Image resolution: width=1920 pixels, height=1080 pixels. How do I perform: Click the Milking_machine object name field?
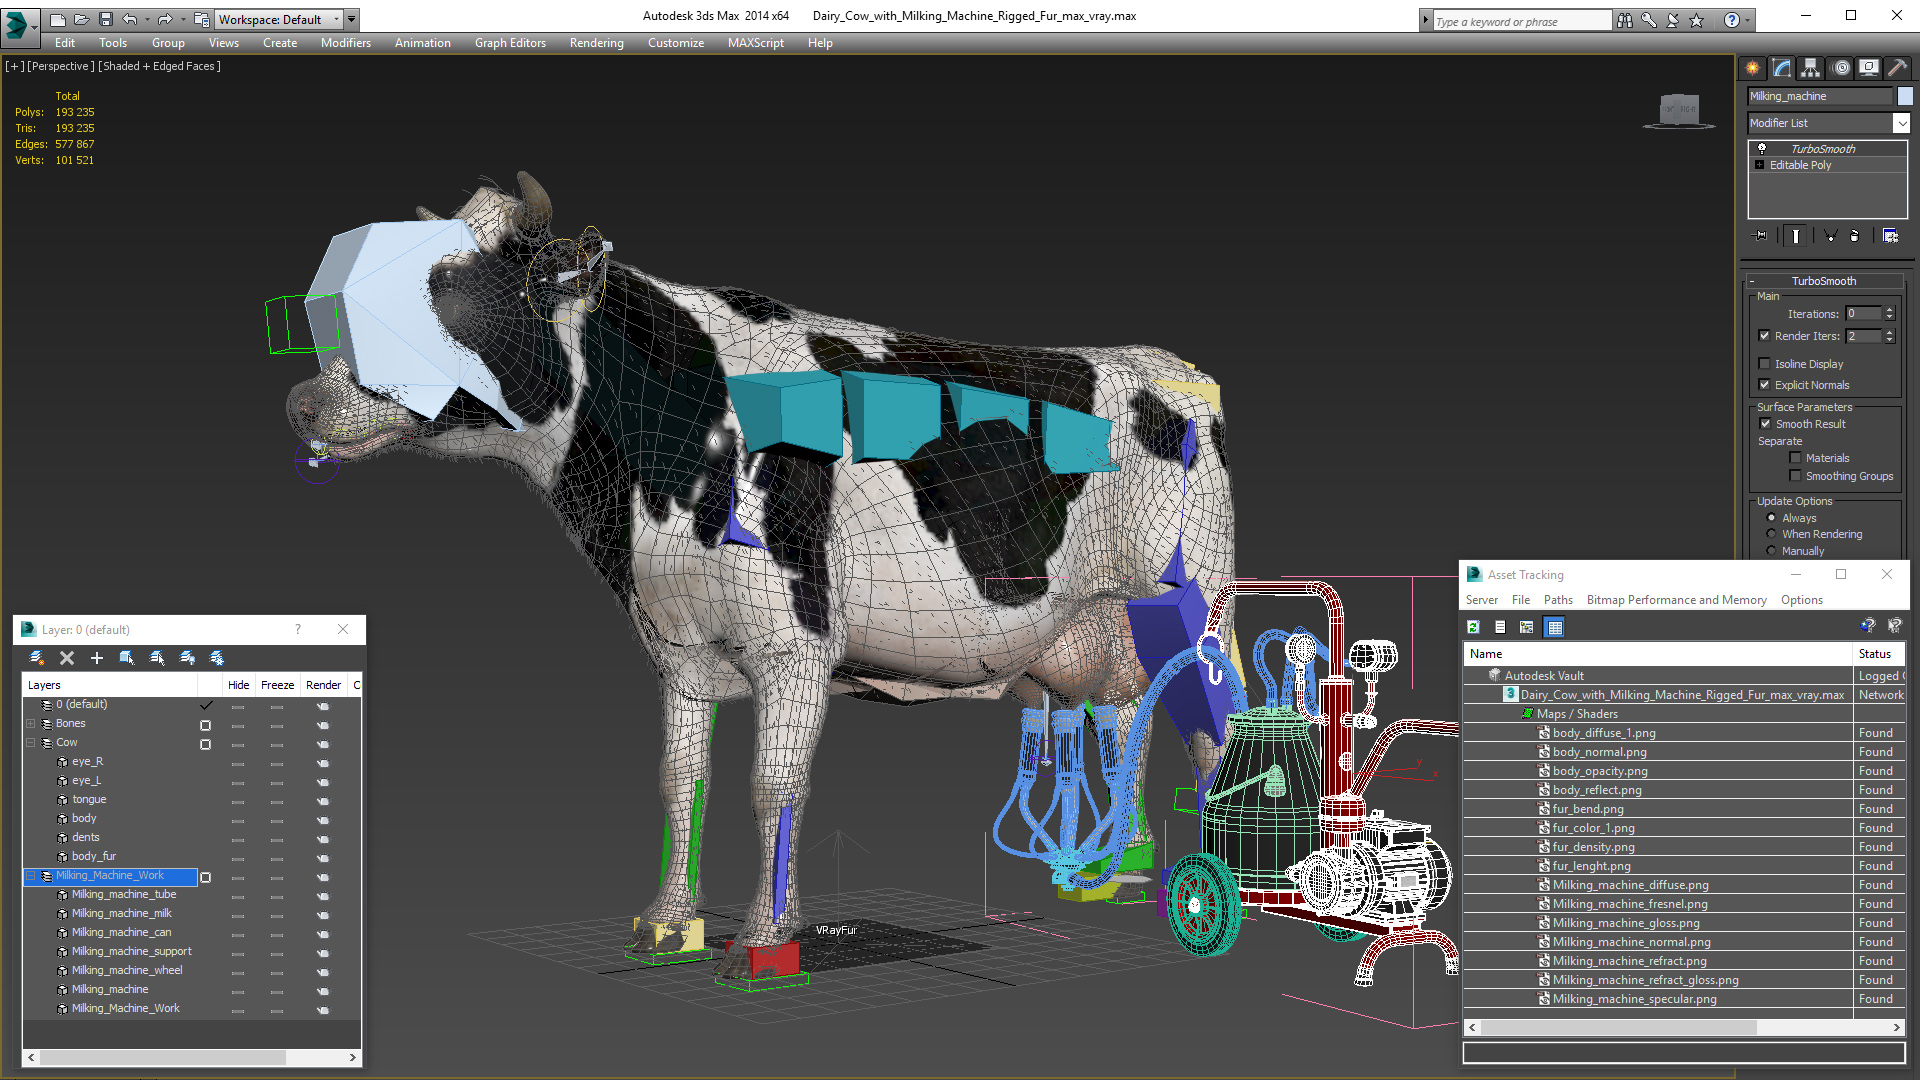coord(1820,96)
